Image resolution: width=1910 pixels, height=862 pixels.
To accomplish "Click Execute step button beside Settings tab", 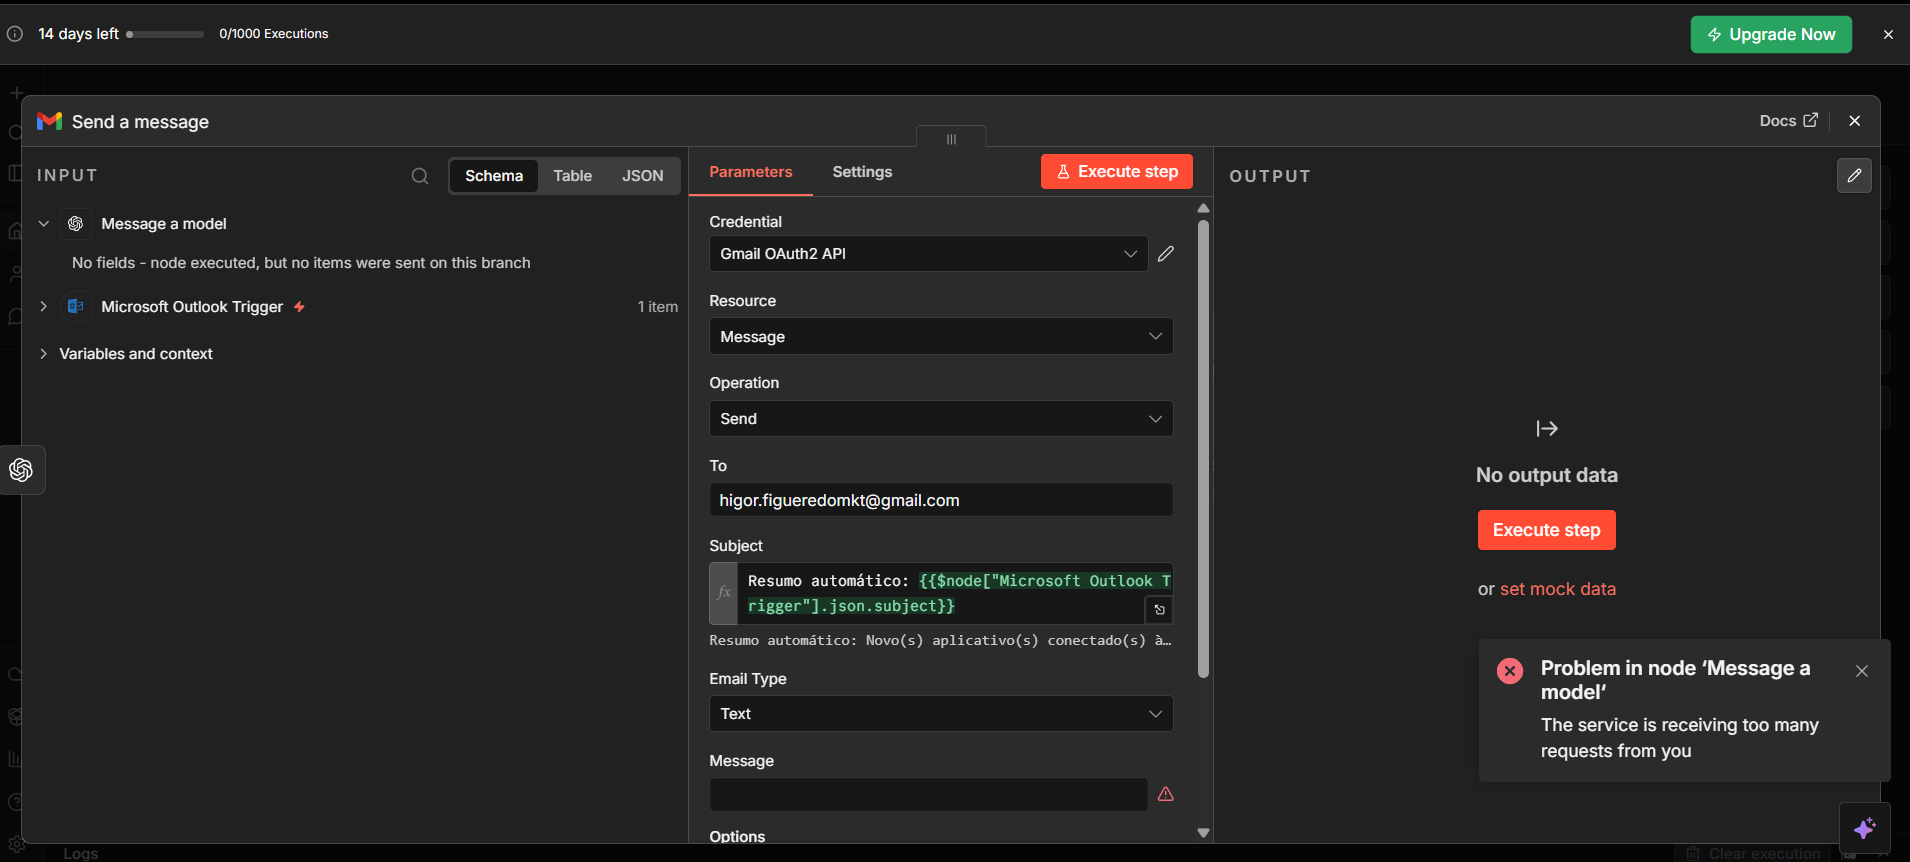I will coord(1117,172).
